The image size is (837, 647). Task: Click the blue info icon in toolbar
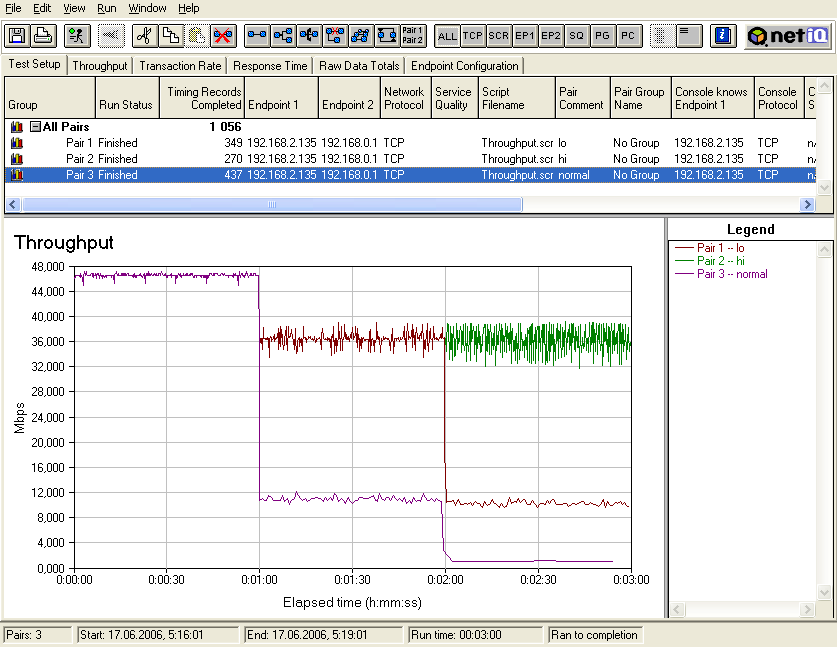click(x=722, y=36)
